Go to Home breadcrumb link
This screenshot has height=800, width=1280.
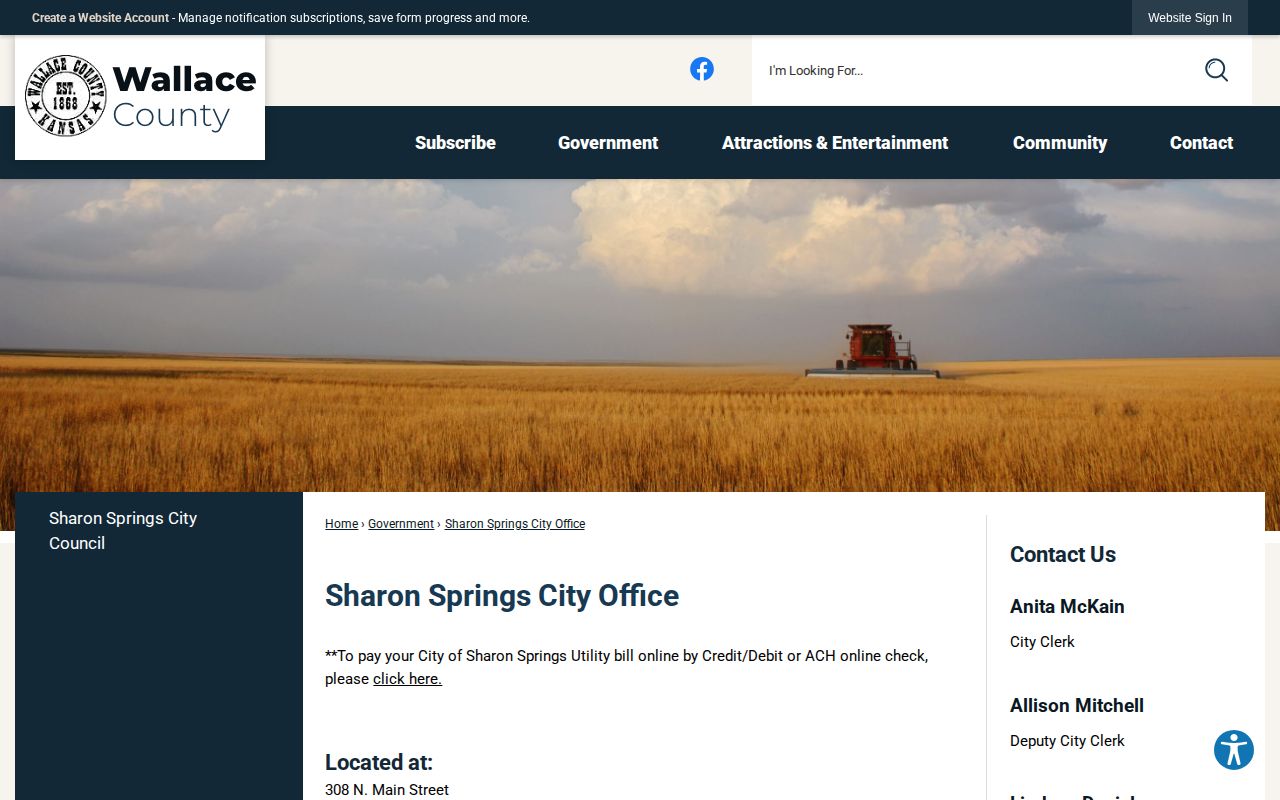point(341,524)
